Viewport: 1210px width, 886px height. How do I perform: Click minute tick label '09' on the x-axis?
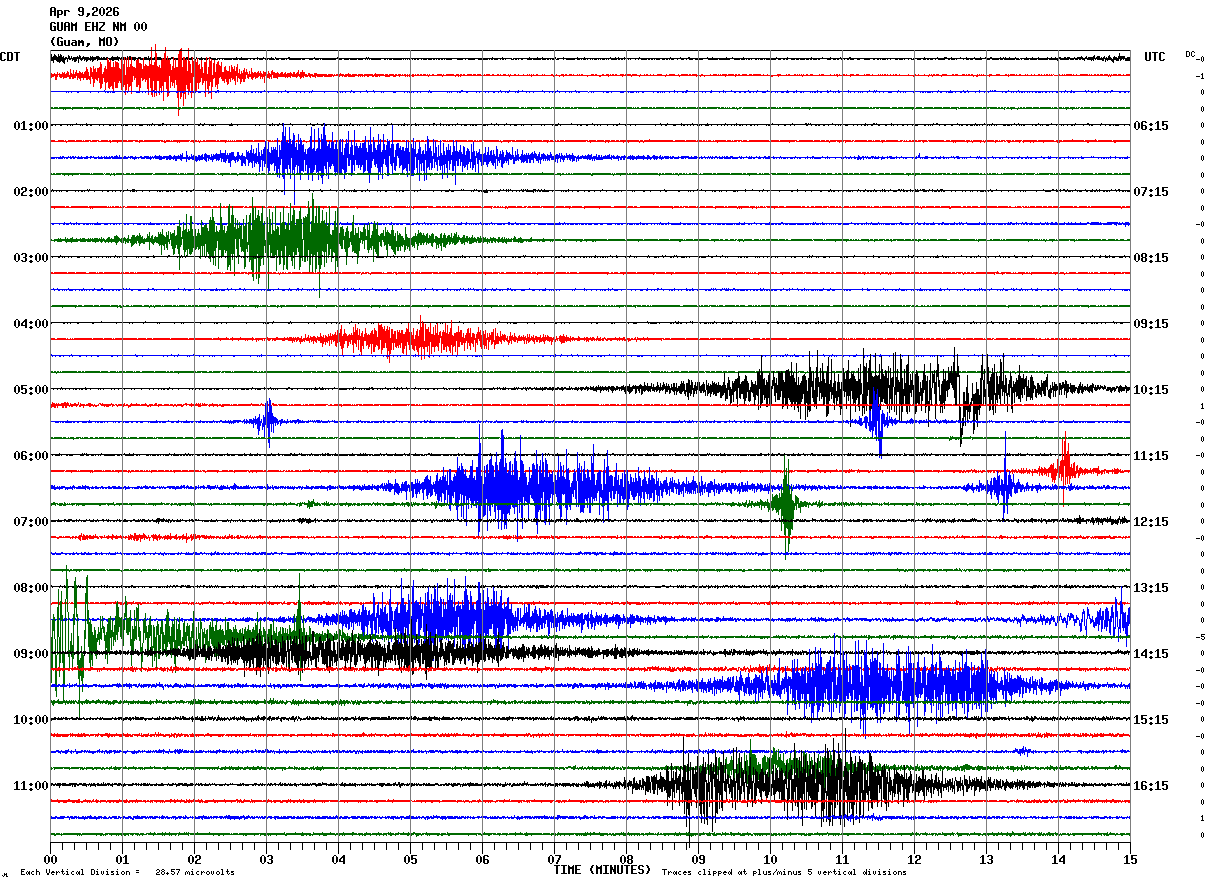point(699,859)
